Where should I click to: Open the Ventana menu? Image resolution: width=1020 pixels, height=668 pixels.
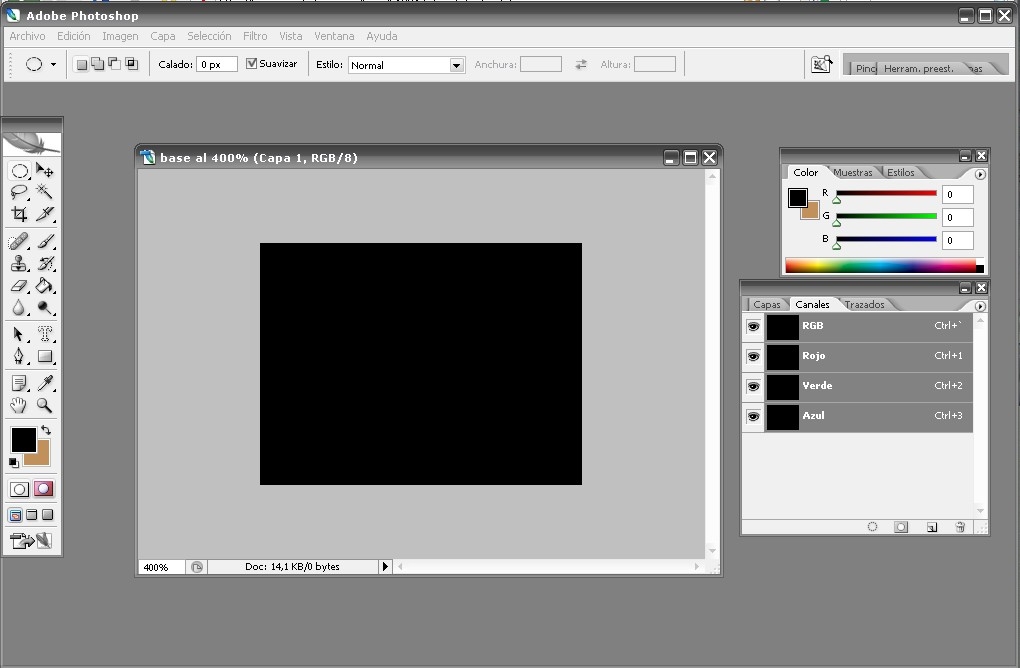(x=334, y=36)
